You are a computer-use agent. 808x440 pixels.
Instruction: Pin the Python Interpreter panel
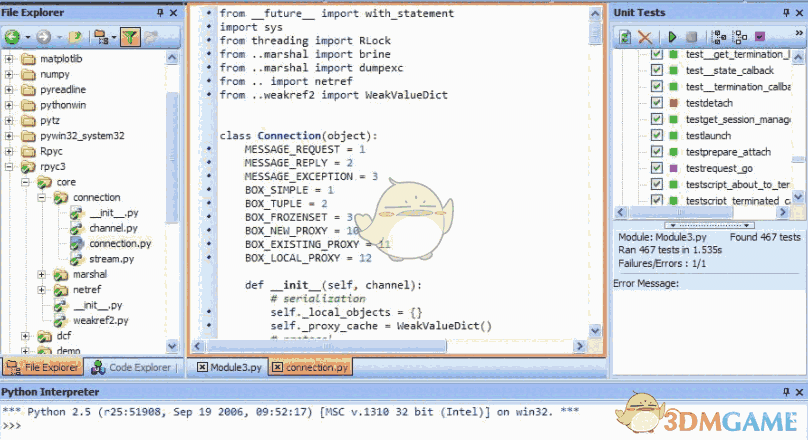point(786,392)
